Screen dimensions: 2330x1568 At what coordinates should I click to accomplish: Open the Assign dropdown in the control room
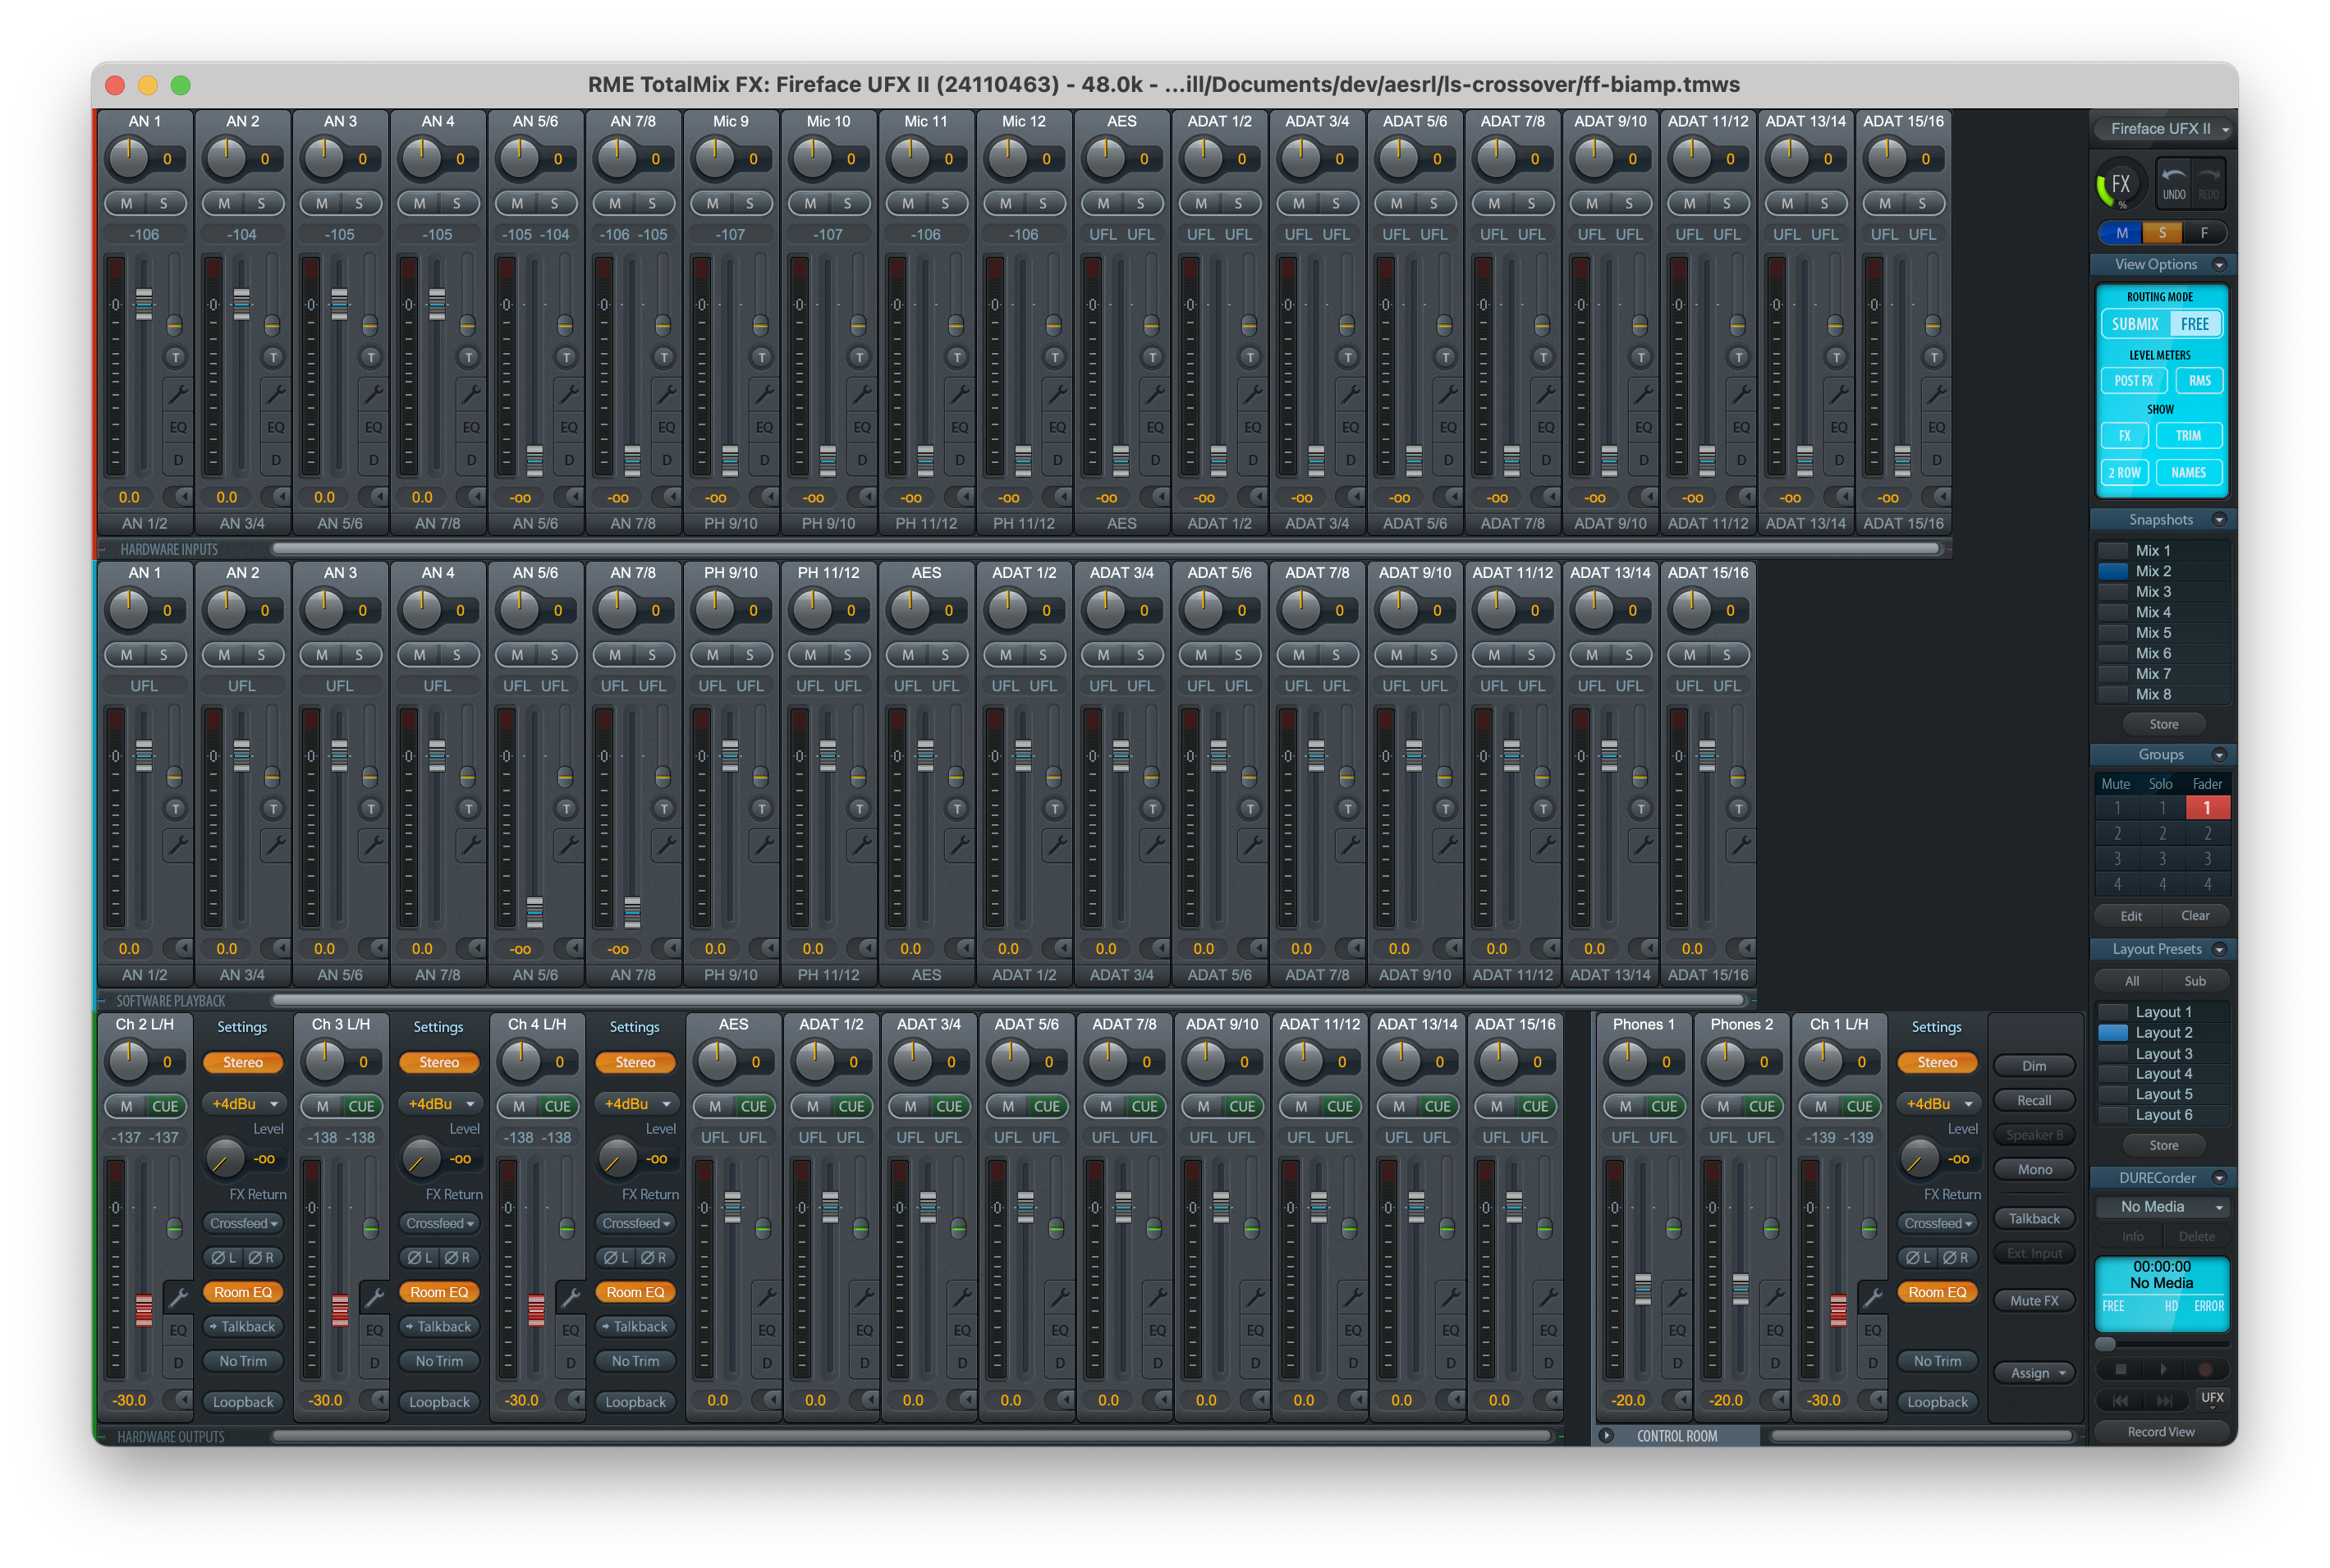(2035, 1372)
